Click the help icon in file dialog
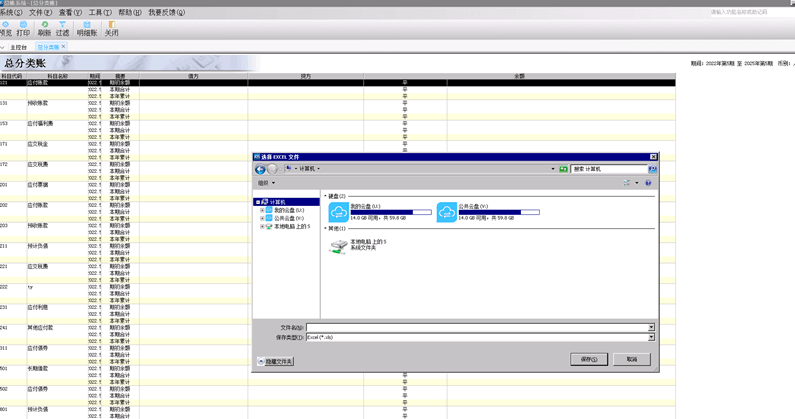Image resolution: width=795 pixels, height=419 pixels. [648, 183]
